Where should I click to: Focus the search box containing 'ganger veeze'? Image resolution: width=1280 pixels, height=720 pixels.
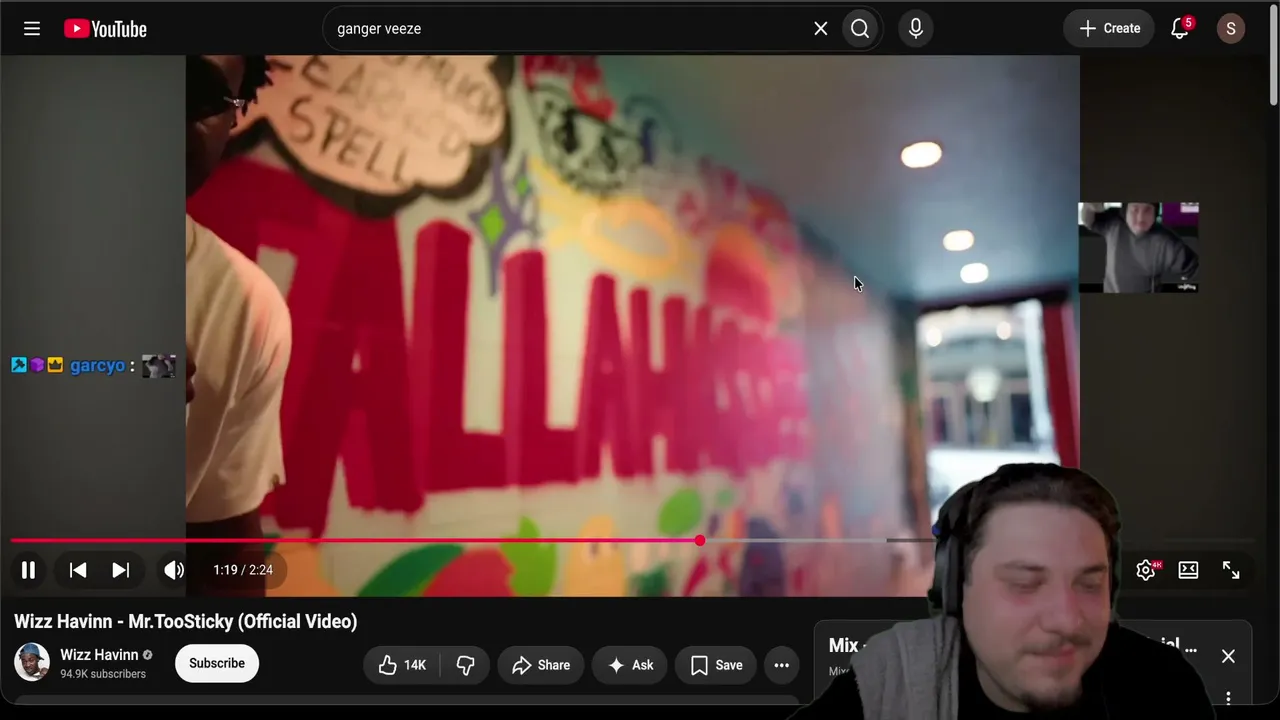pos(570,29)
